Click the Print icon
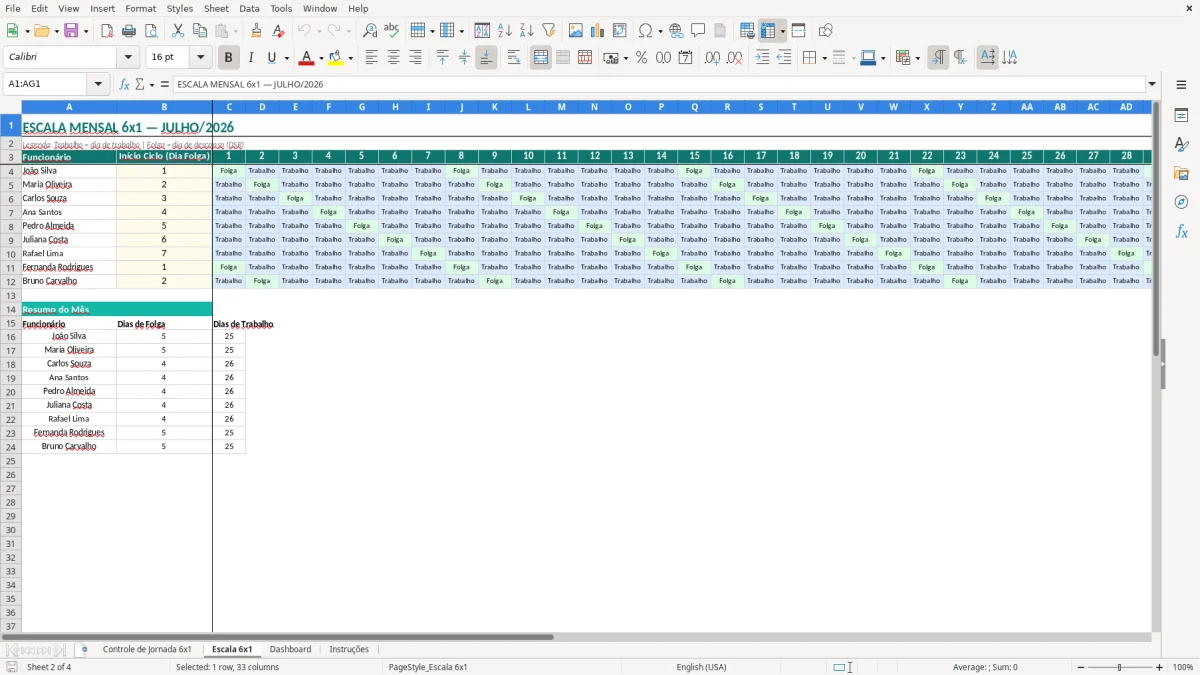This screenshot has height=675, width=1200. pyautogui.click(x=129, y=31)
